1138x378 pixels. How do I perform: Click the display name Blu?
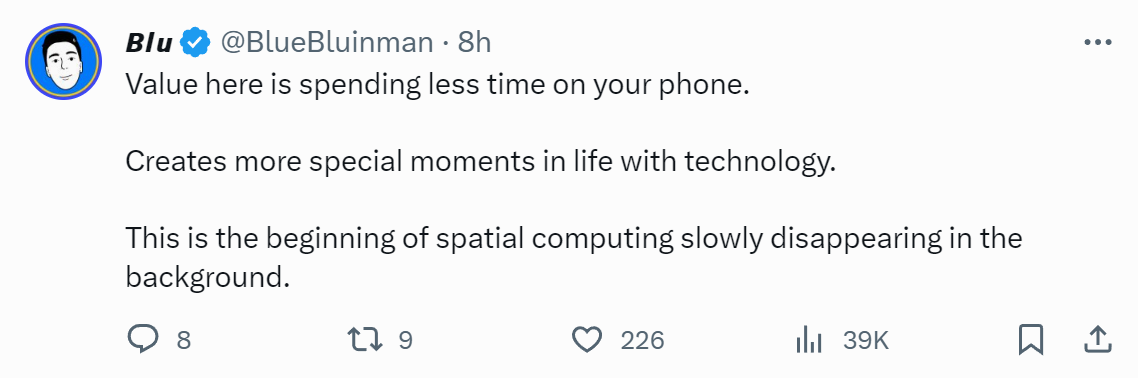149,43
